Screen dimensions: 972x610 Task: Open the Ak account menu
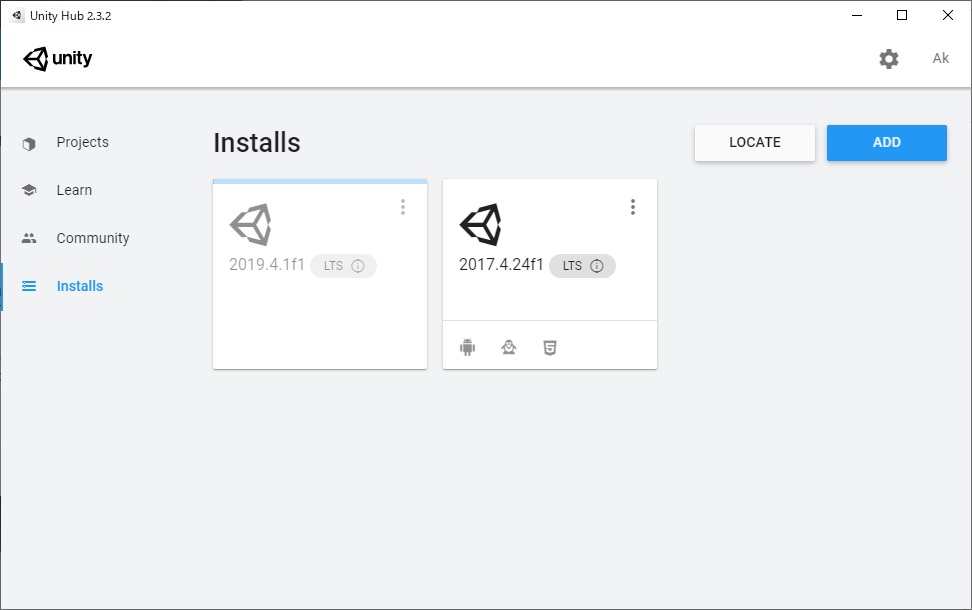[x=940, y=58]
